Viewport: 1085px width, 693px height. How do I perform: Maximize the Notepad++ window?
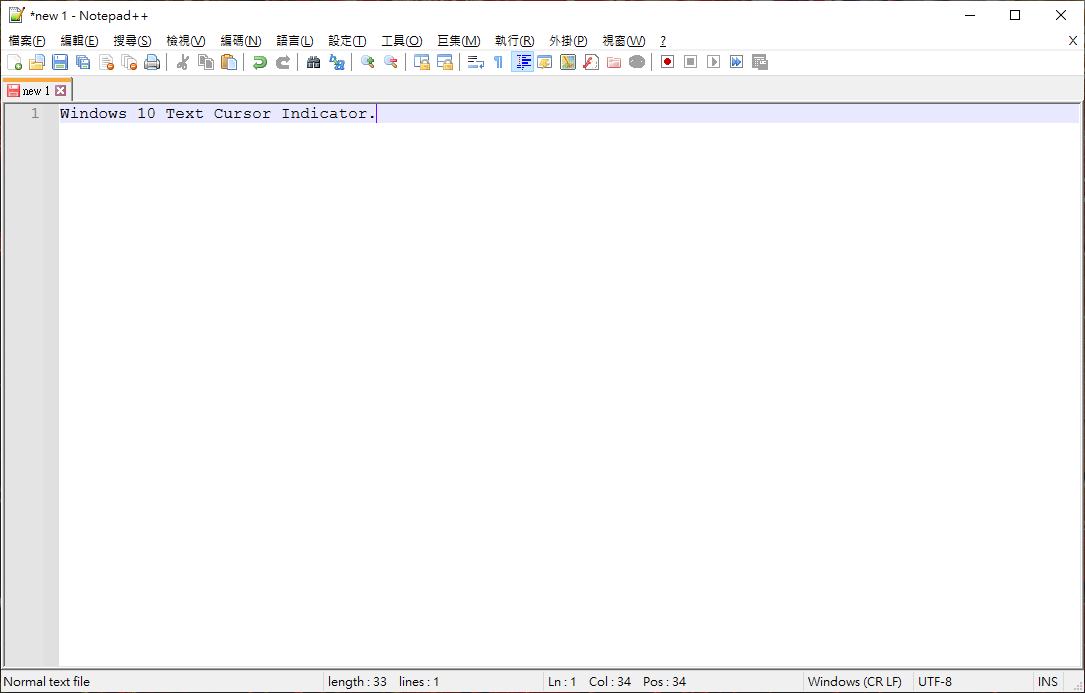(x=1014, y=15)
